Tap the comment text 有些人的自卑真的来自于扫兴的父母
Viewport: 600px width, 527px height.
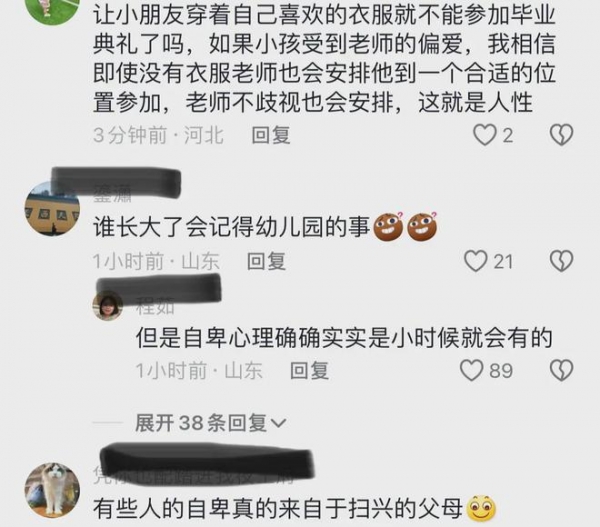(x=278, y=509)
